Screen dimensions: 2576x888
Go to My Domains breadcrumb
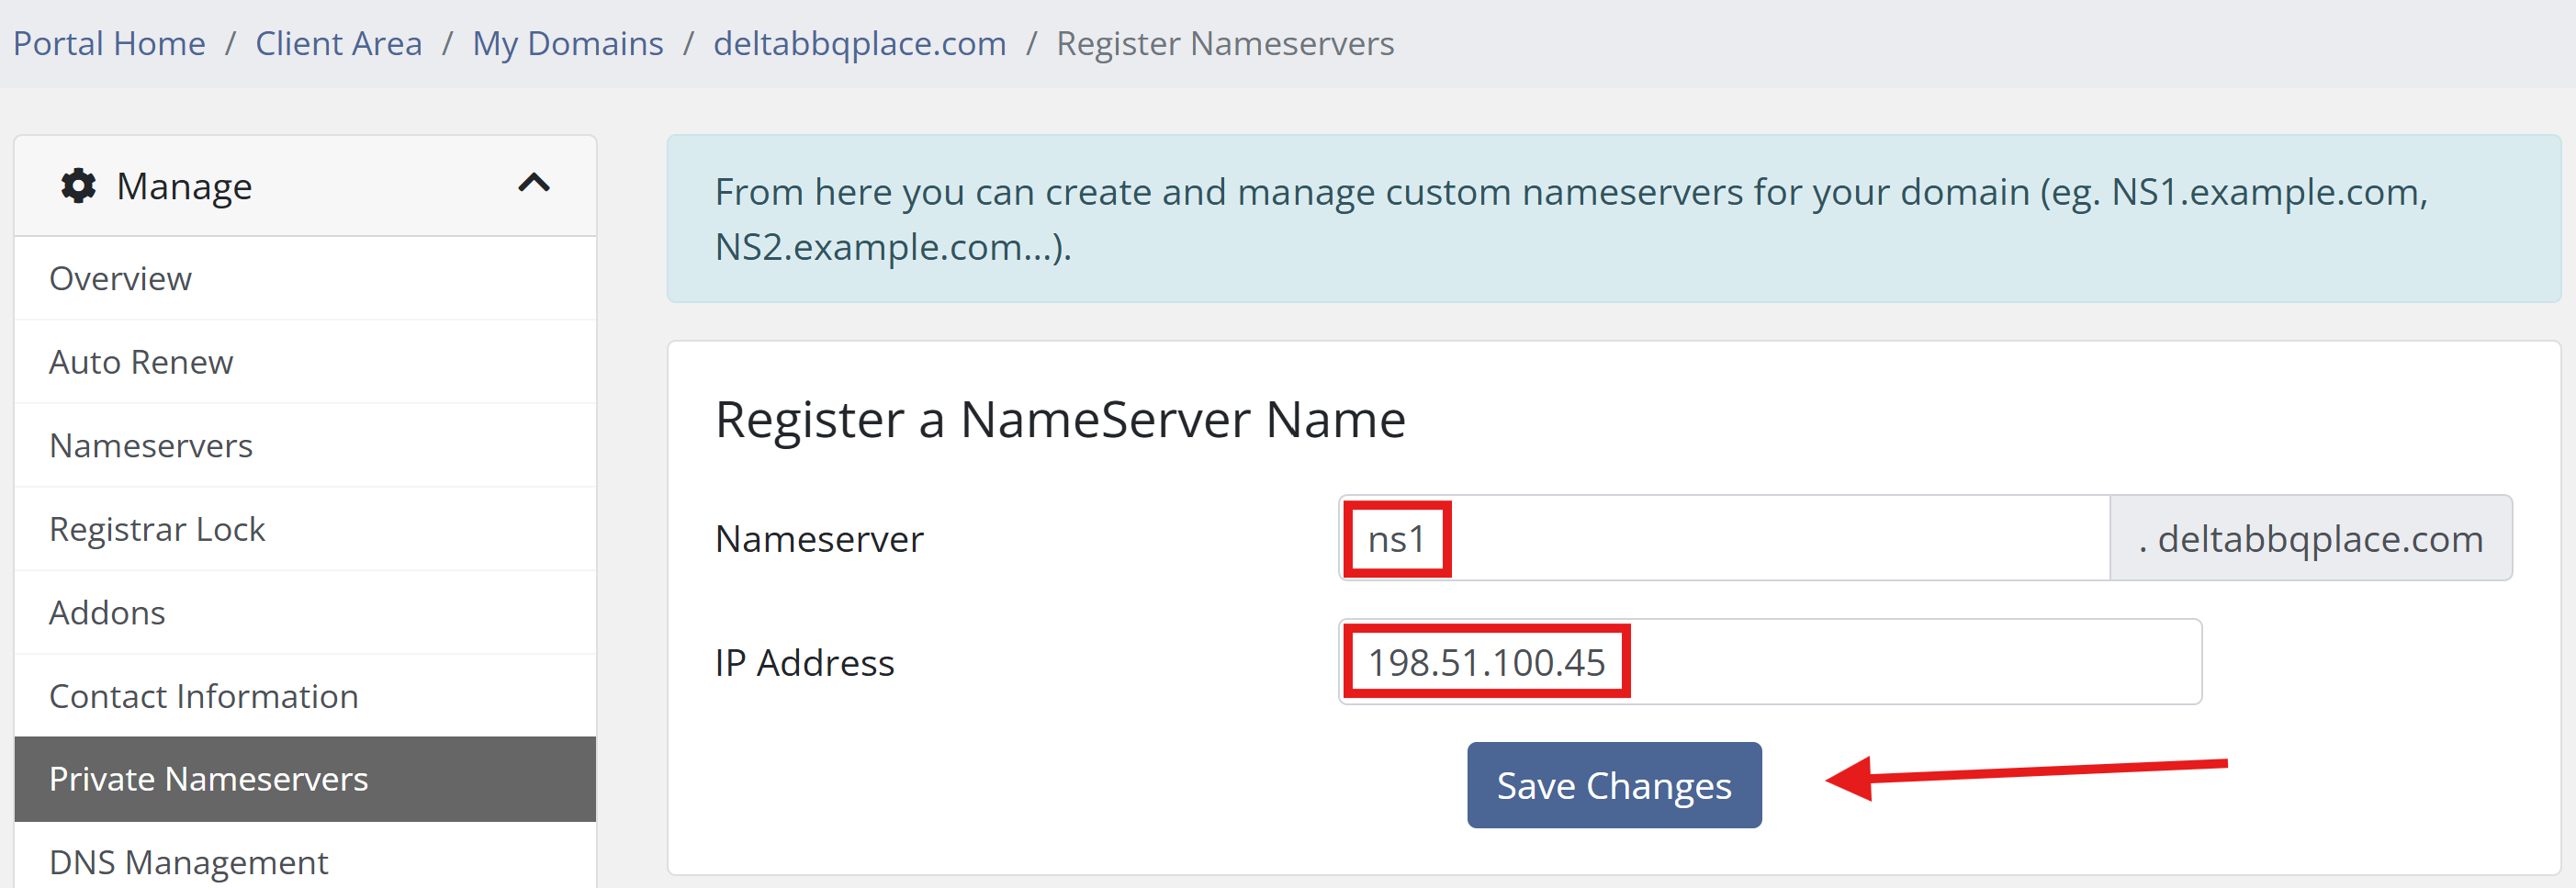point(567,44)
